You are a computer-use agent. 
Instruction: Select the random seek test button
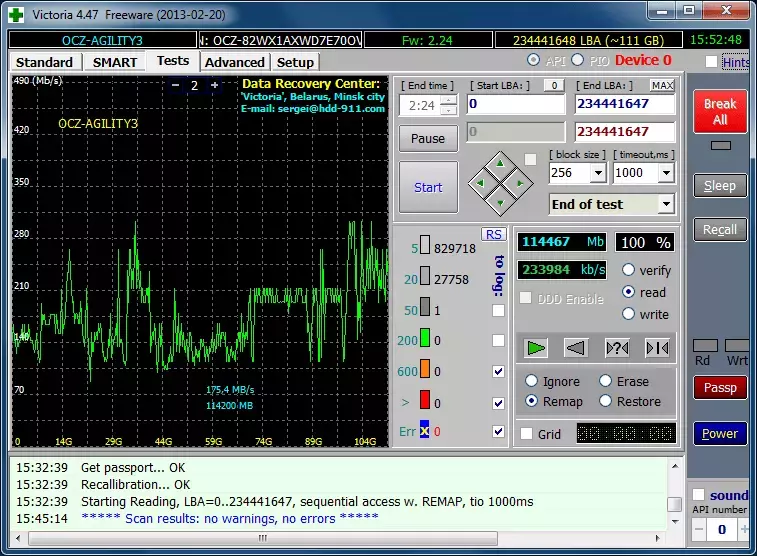(617, 348)
